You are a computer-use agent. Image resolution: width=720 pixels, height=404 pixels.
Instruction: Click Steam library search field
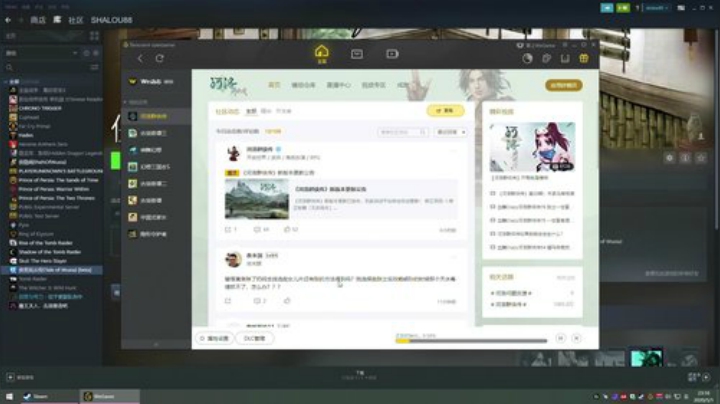(46, 67)
